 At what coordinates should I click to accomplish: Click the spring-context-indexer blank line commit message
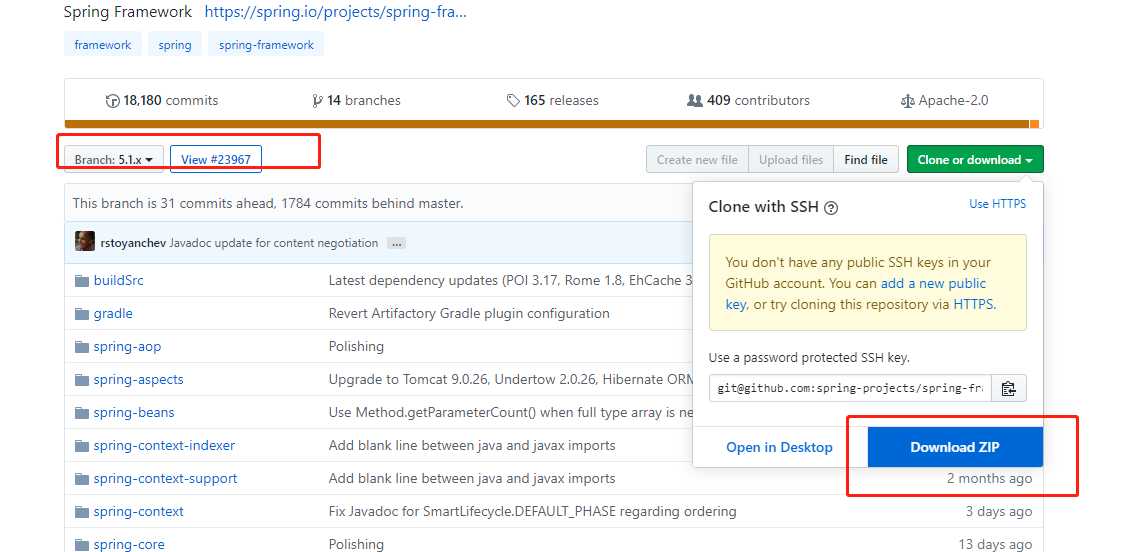[472, 445]
